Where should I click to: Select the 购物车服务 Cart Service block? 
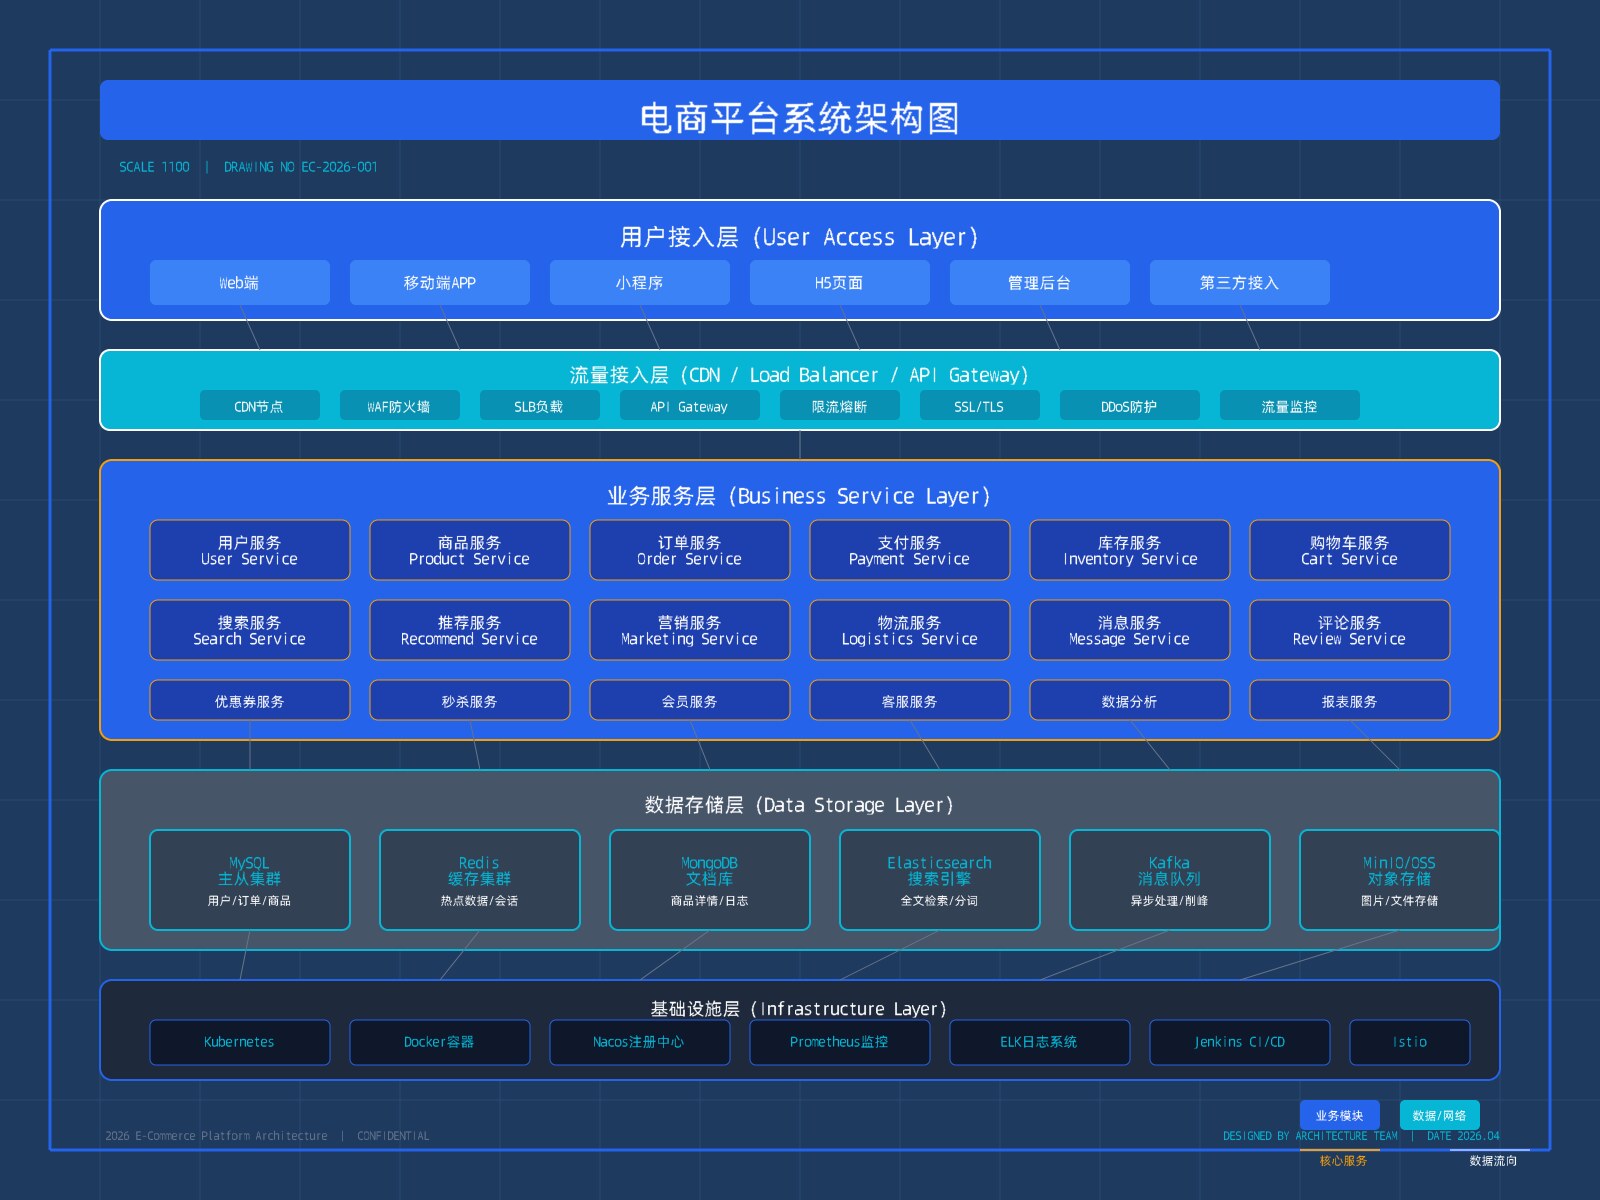(1350, 550)
